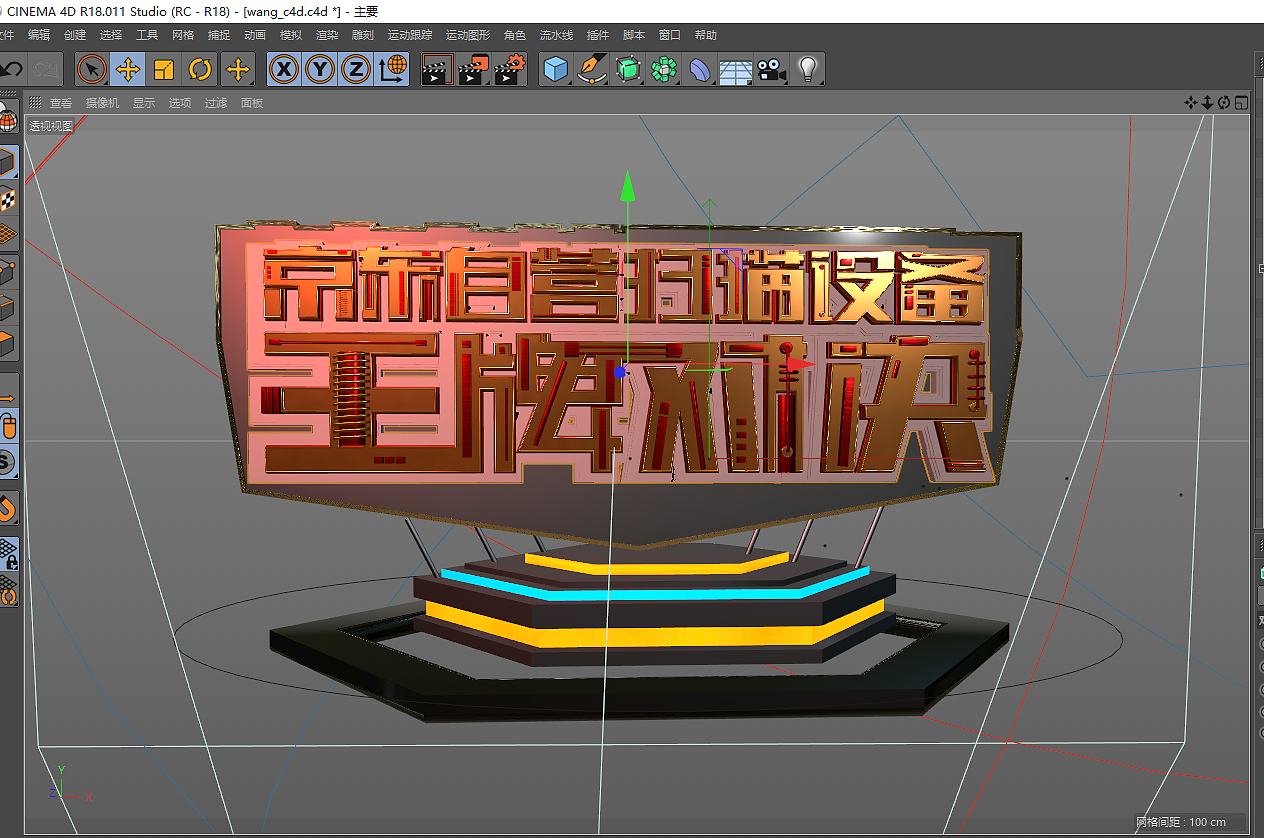Open the 创建 menu

pos(75,35)
